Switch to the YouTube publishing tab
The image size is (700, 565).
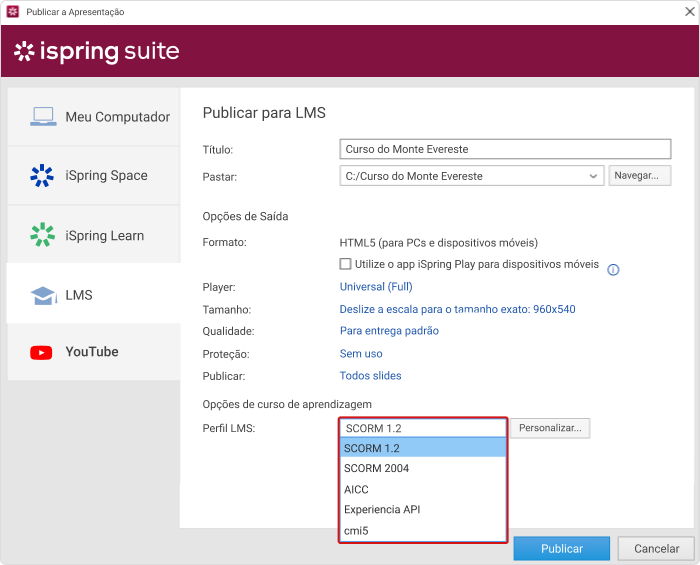pyautogui.click(x=94, y=352)
